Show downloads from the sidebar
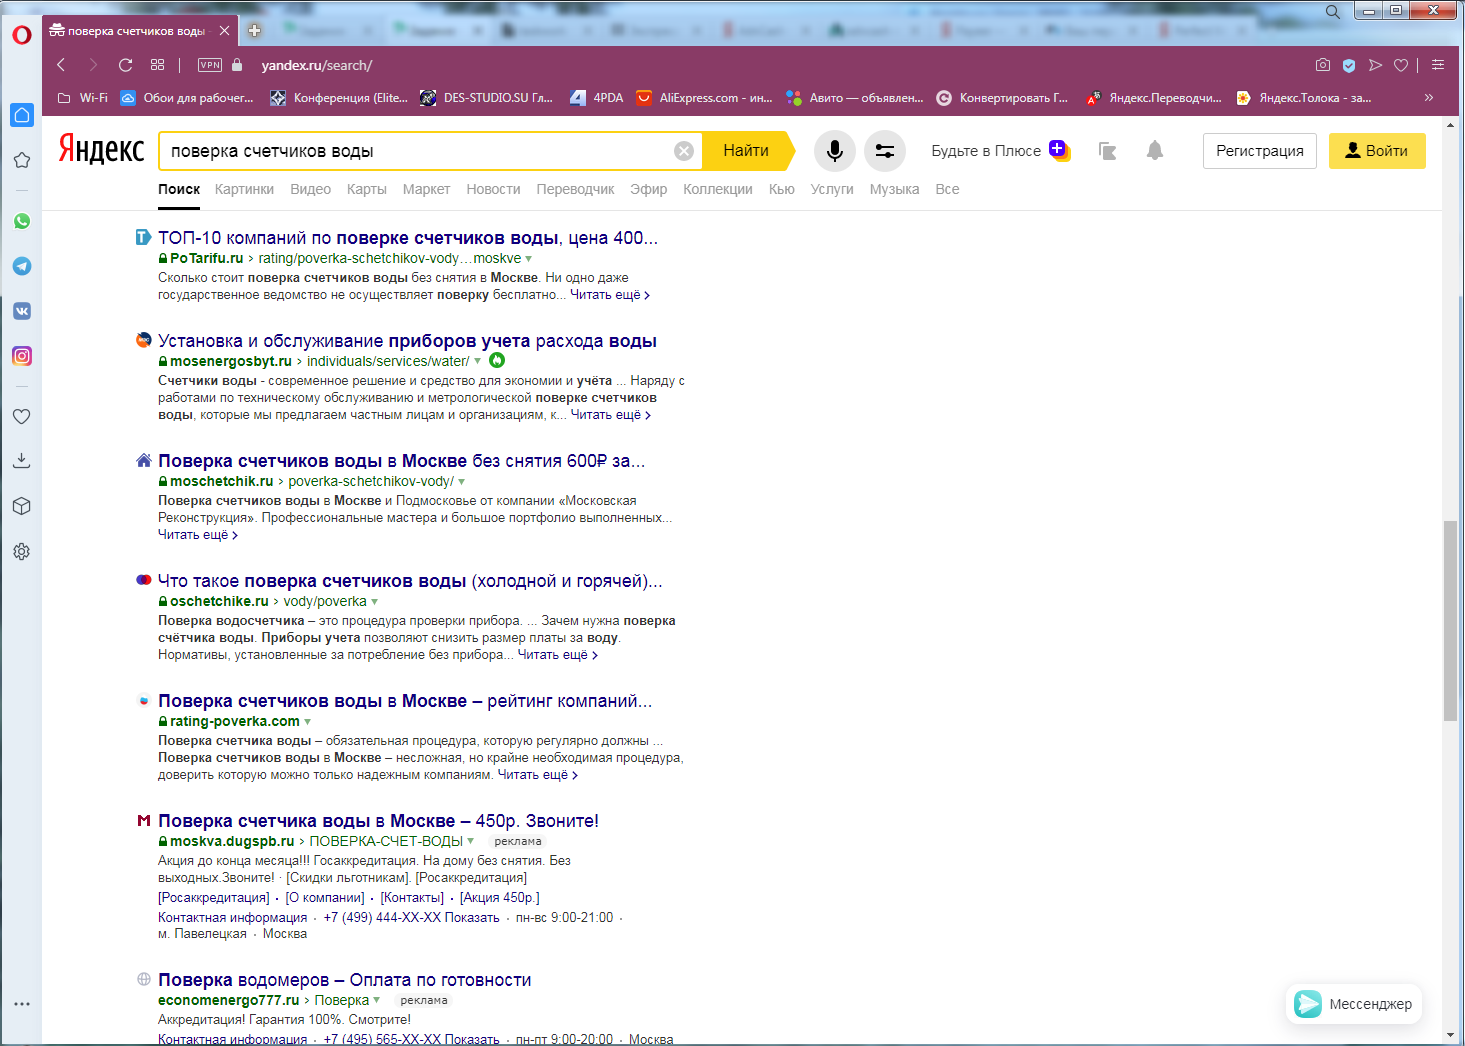1465x1046 pixels. pyautogui.click(x=22, y=461)
